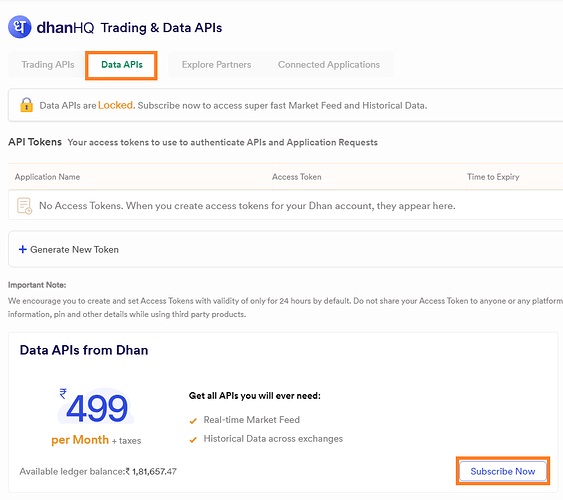The width and height of the screenshot is (563, 500).
Task: Click checkmark beside Historical Data across exchanges
Action: pos(193,439)
